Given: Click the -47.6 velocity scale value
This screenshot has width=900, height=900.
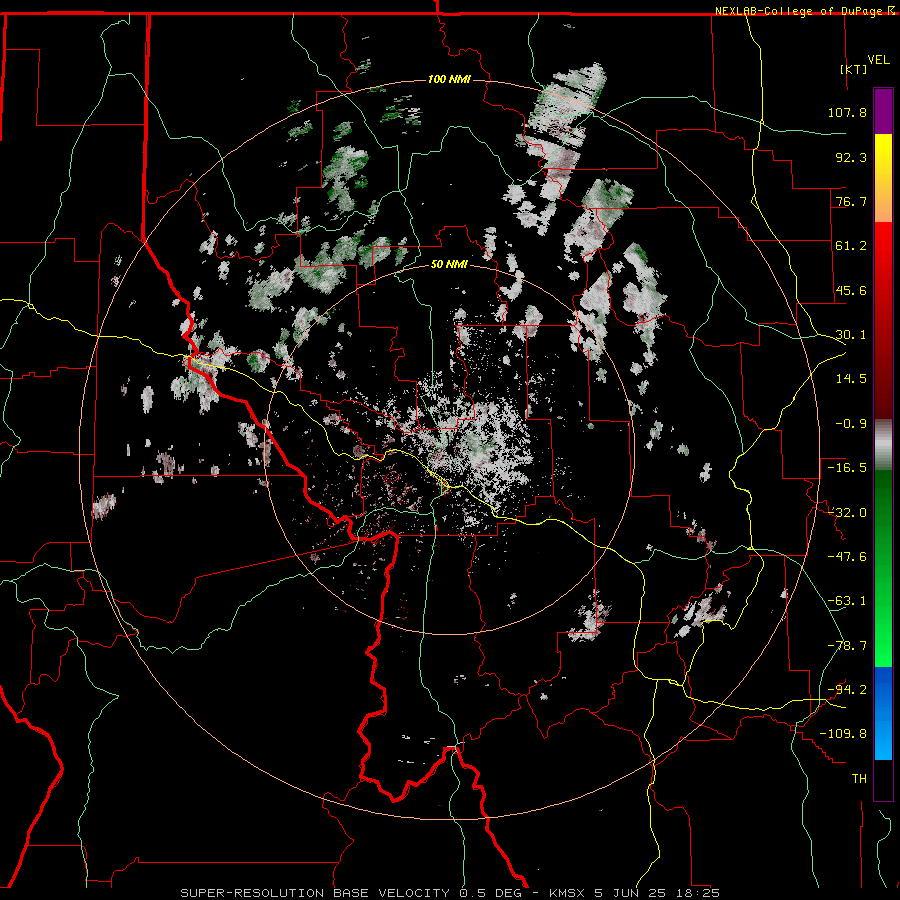Looking at the screenshot, I should point(847,557).
